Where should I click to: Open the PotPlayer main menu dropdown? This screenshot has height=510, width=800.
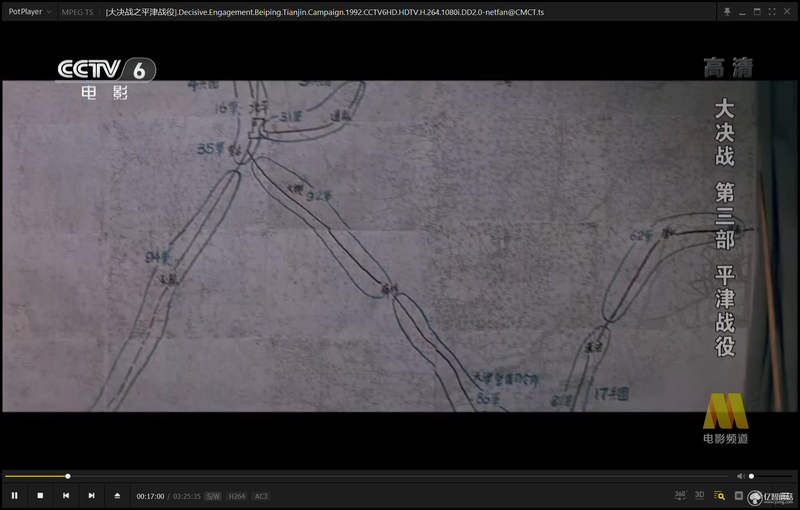click(x=30, y=12)
